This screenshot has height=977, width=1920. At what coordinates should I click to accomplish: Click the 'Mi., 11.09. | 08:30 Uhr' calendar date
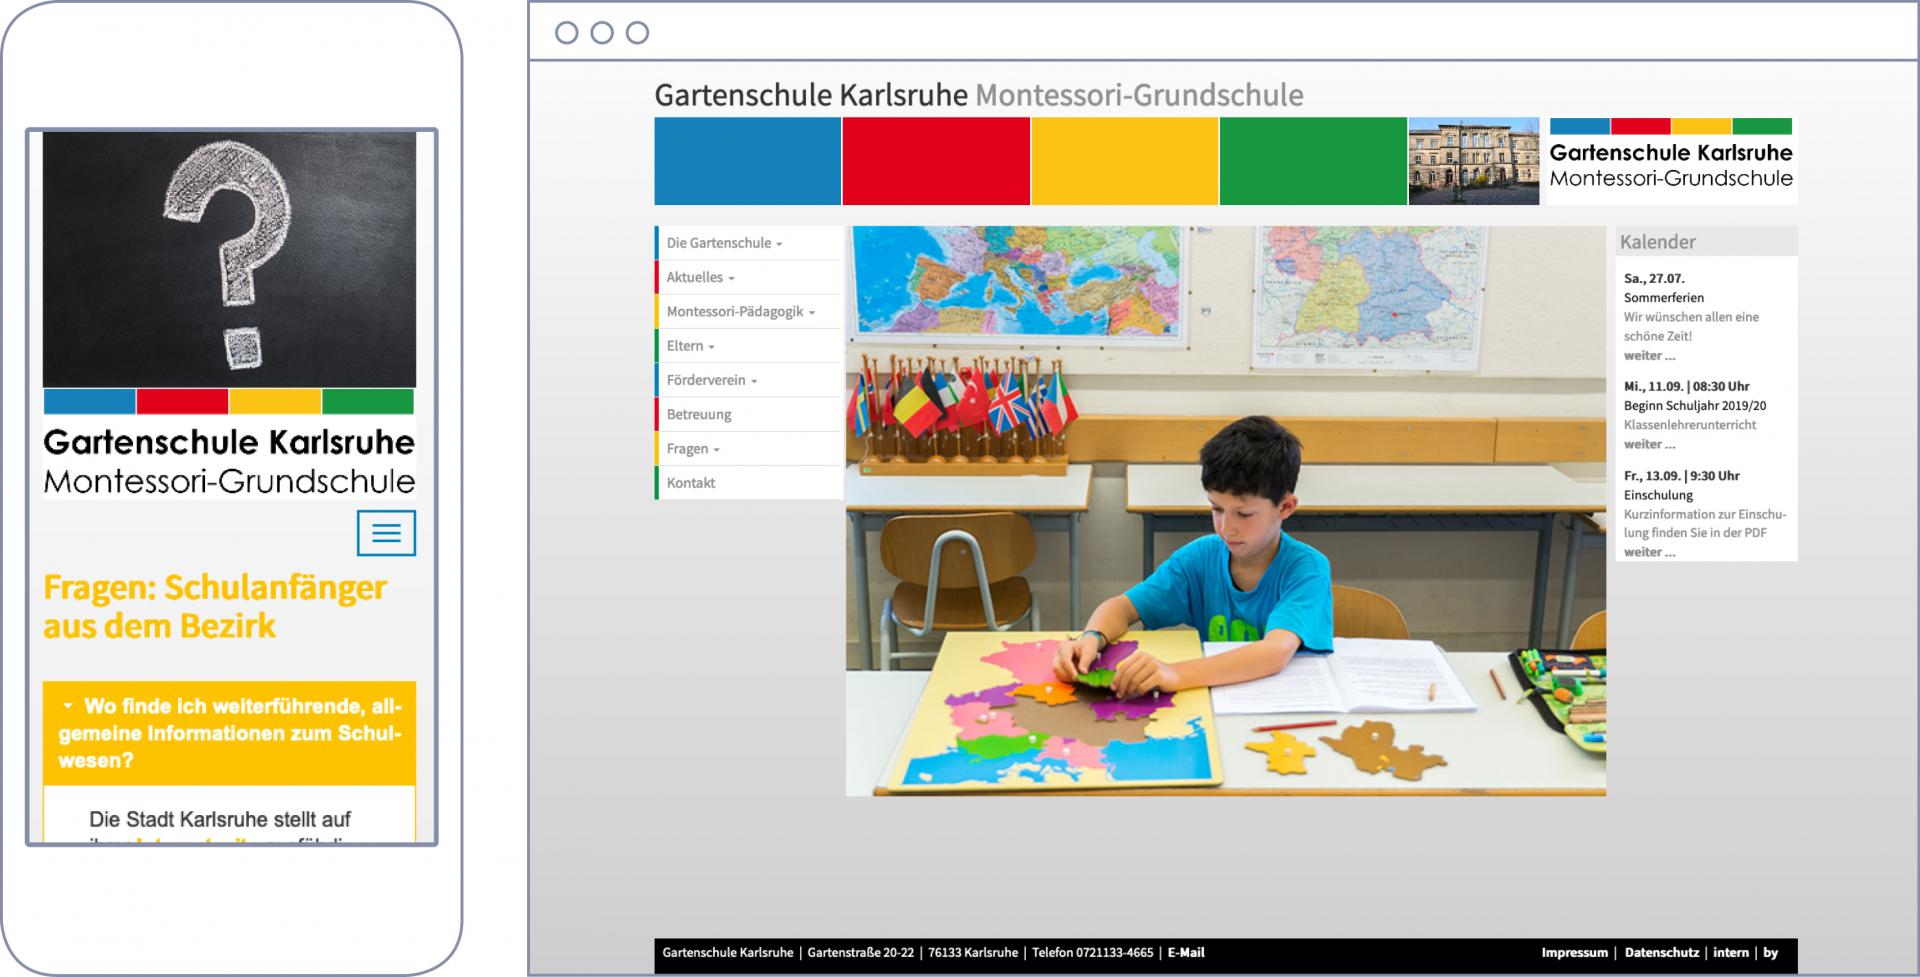pos(1687,386)
